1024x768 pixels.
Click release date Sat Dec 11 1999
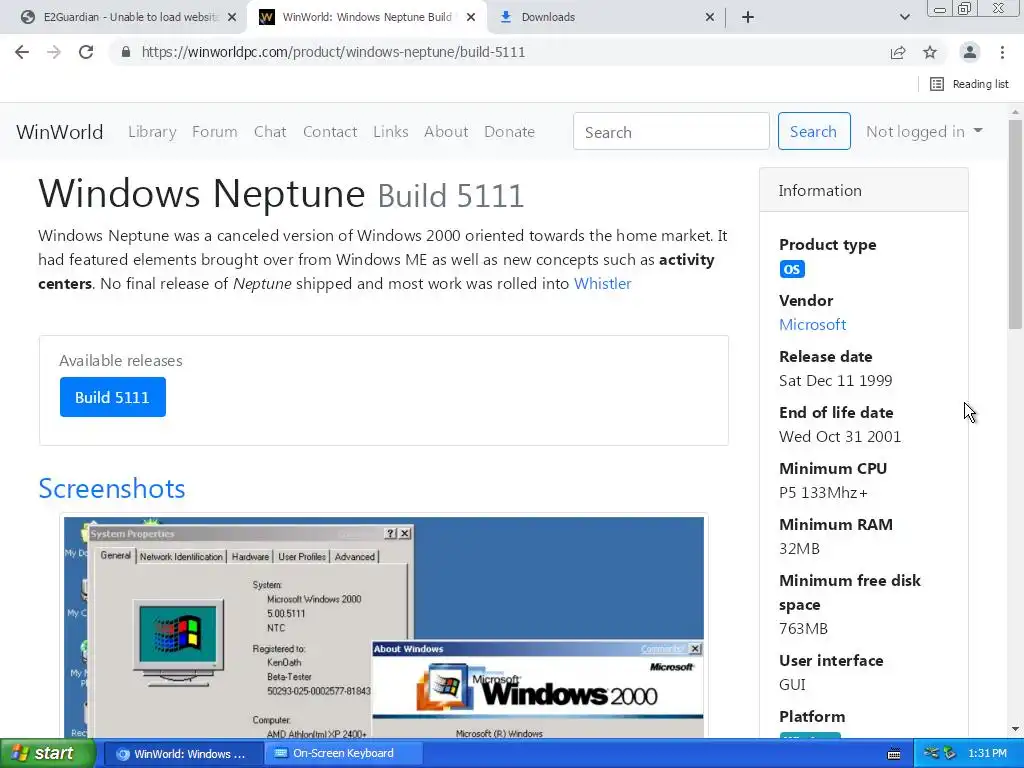point(835,381)
